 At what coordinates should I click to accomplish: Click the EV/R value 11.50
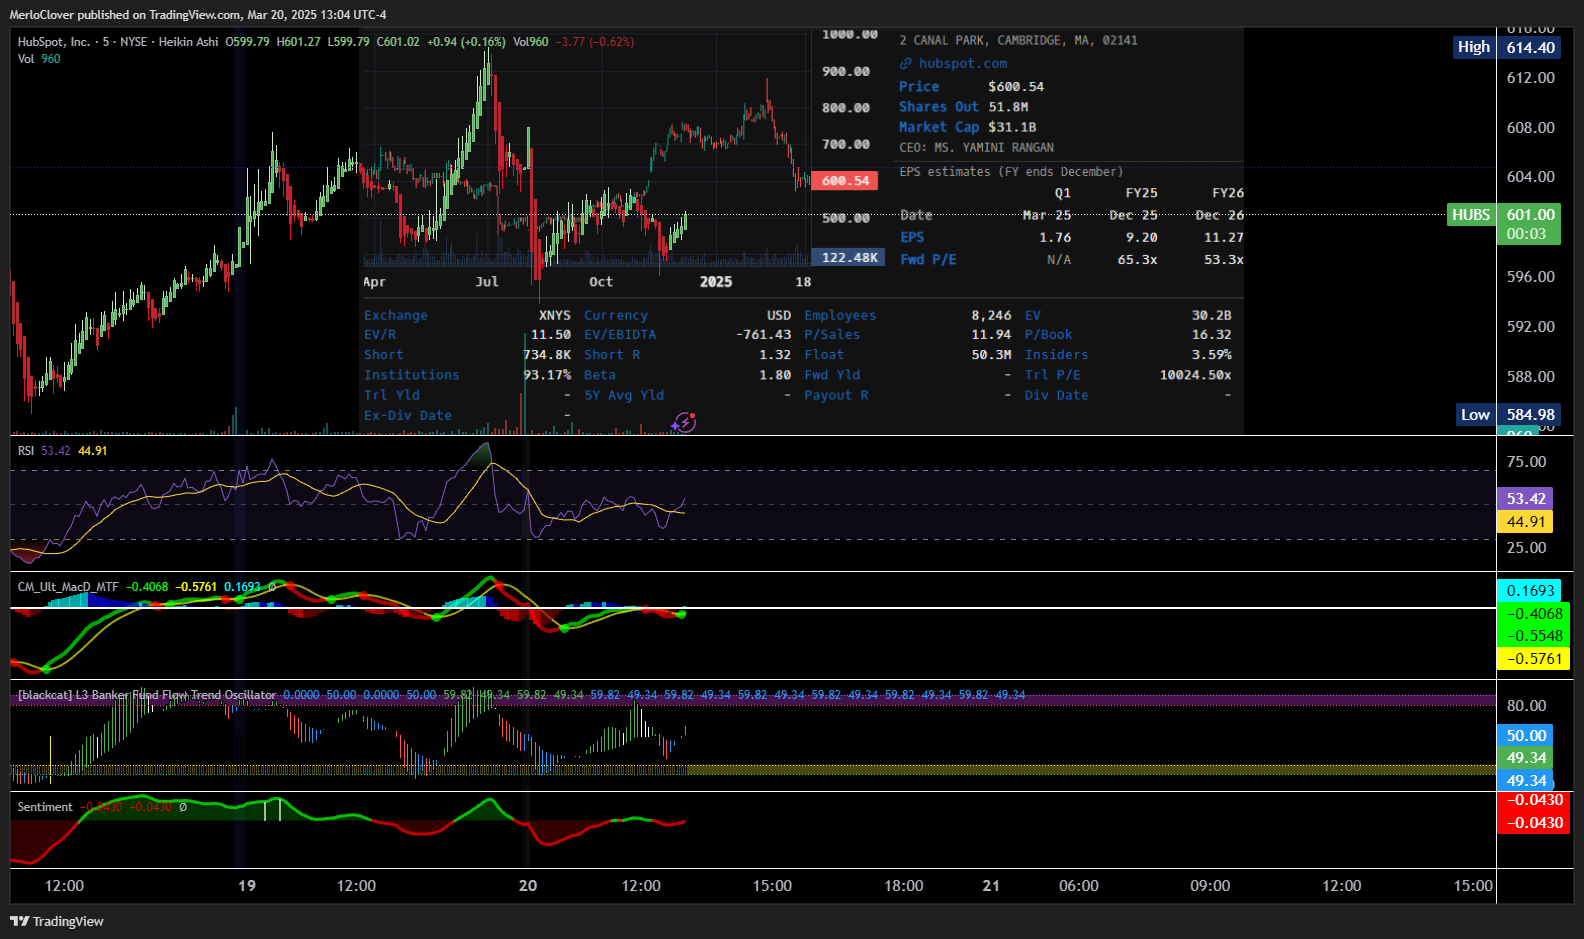pos(551,335)
